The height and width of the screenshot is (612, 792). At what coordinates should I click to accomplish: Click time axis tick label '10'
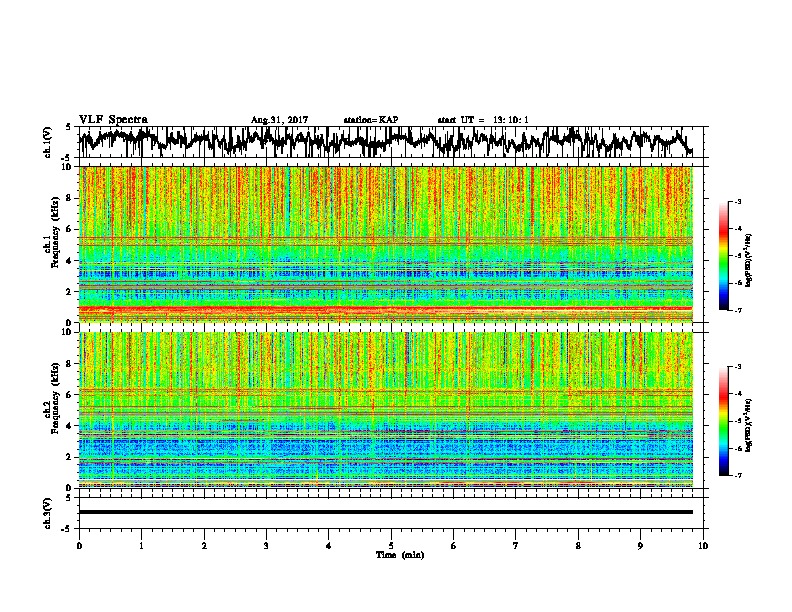click(x=703, y=546)
